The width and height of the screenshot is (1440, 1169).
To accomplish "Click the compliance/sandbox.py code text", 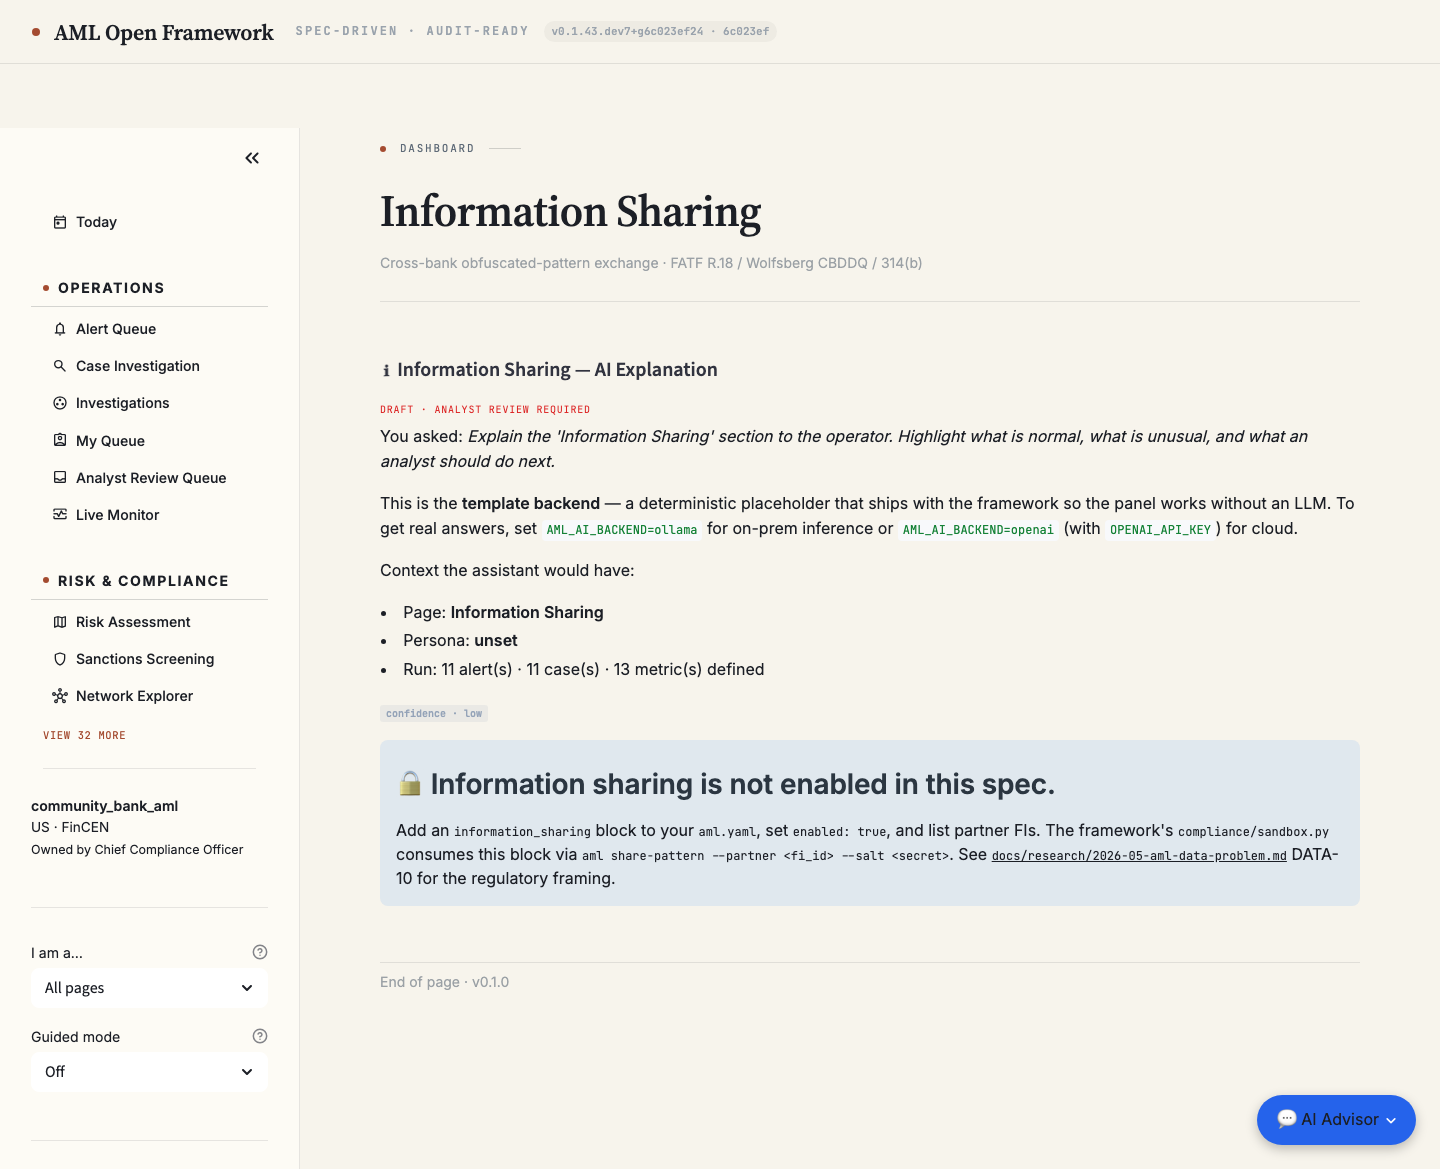I will click(x=1253, y=832).
